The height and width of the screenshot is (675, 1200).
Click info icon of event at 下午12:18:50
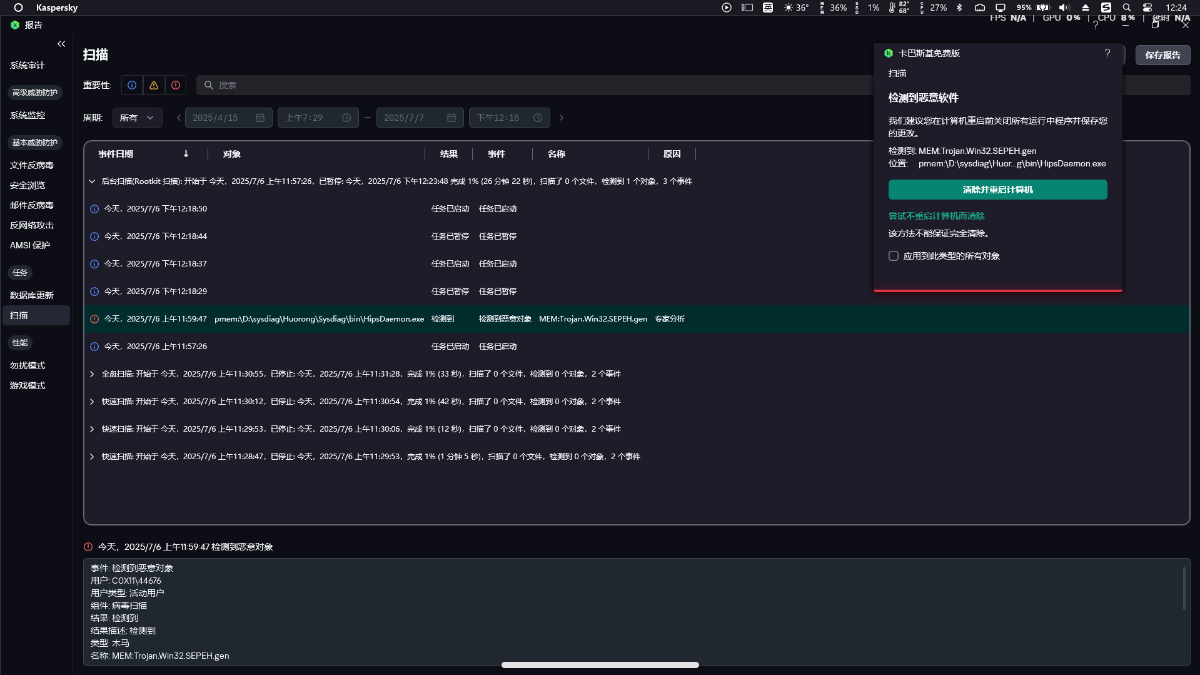click(95, 209)
